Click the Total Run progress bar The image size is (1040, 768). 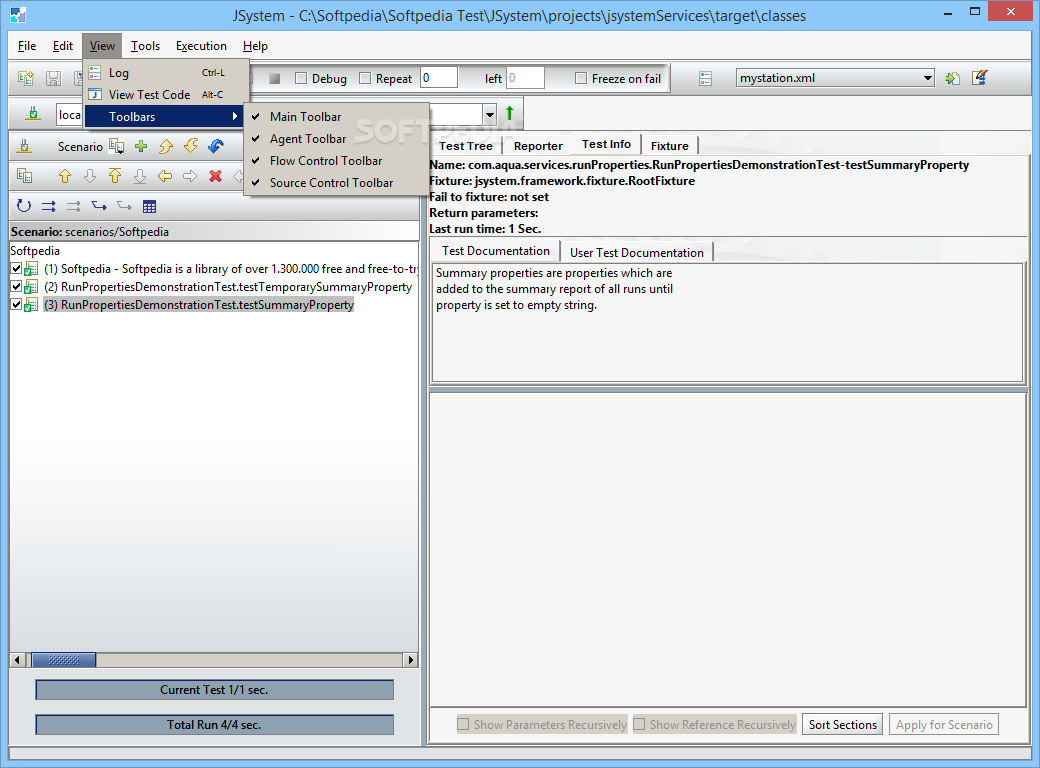[214, 725]
